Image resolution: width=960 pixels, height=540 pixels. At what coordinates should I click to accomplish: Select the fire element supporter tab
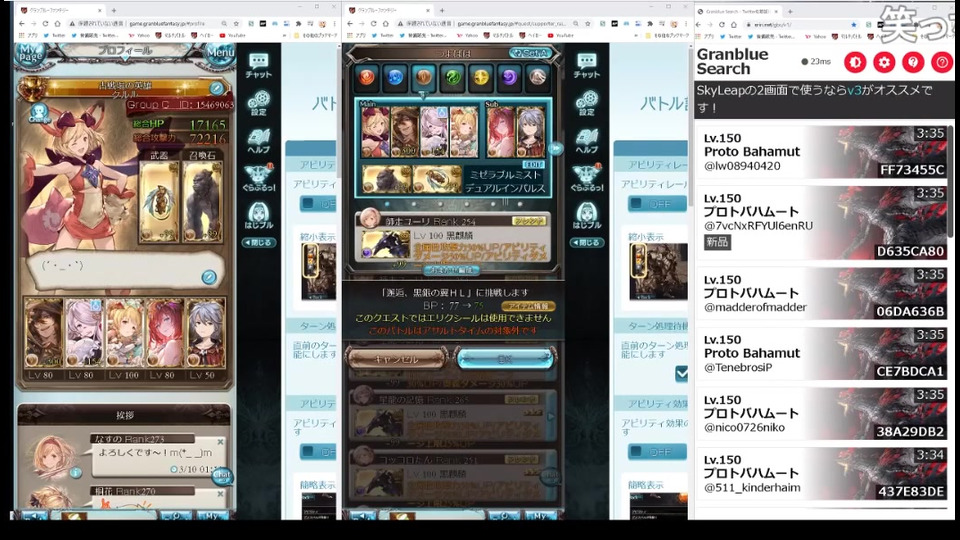pyautogui.click(x=367, y=77)
